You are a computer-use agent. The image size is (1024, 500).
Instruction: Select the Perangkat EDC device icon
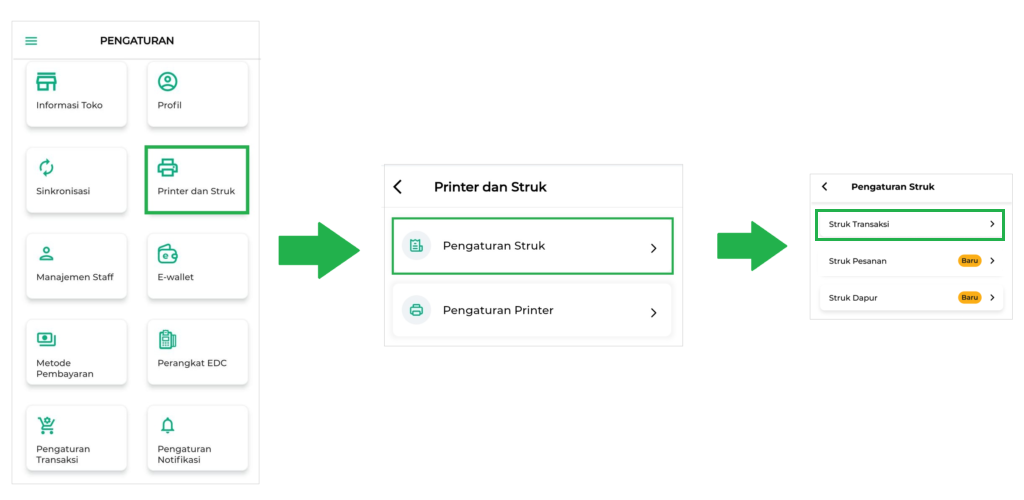click(x=168, y=339)
